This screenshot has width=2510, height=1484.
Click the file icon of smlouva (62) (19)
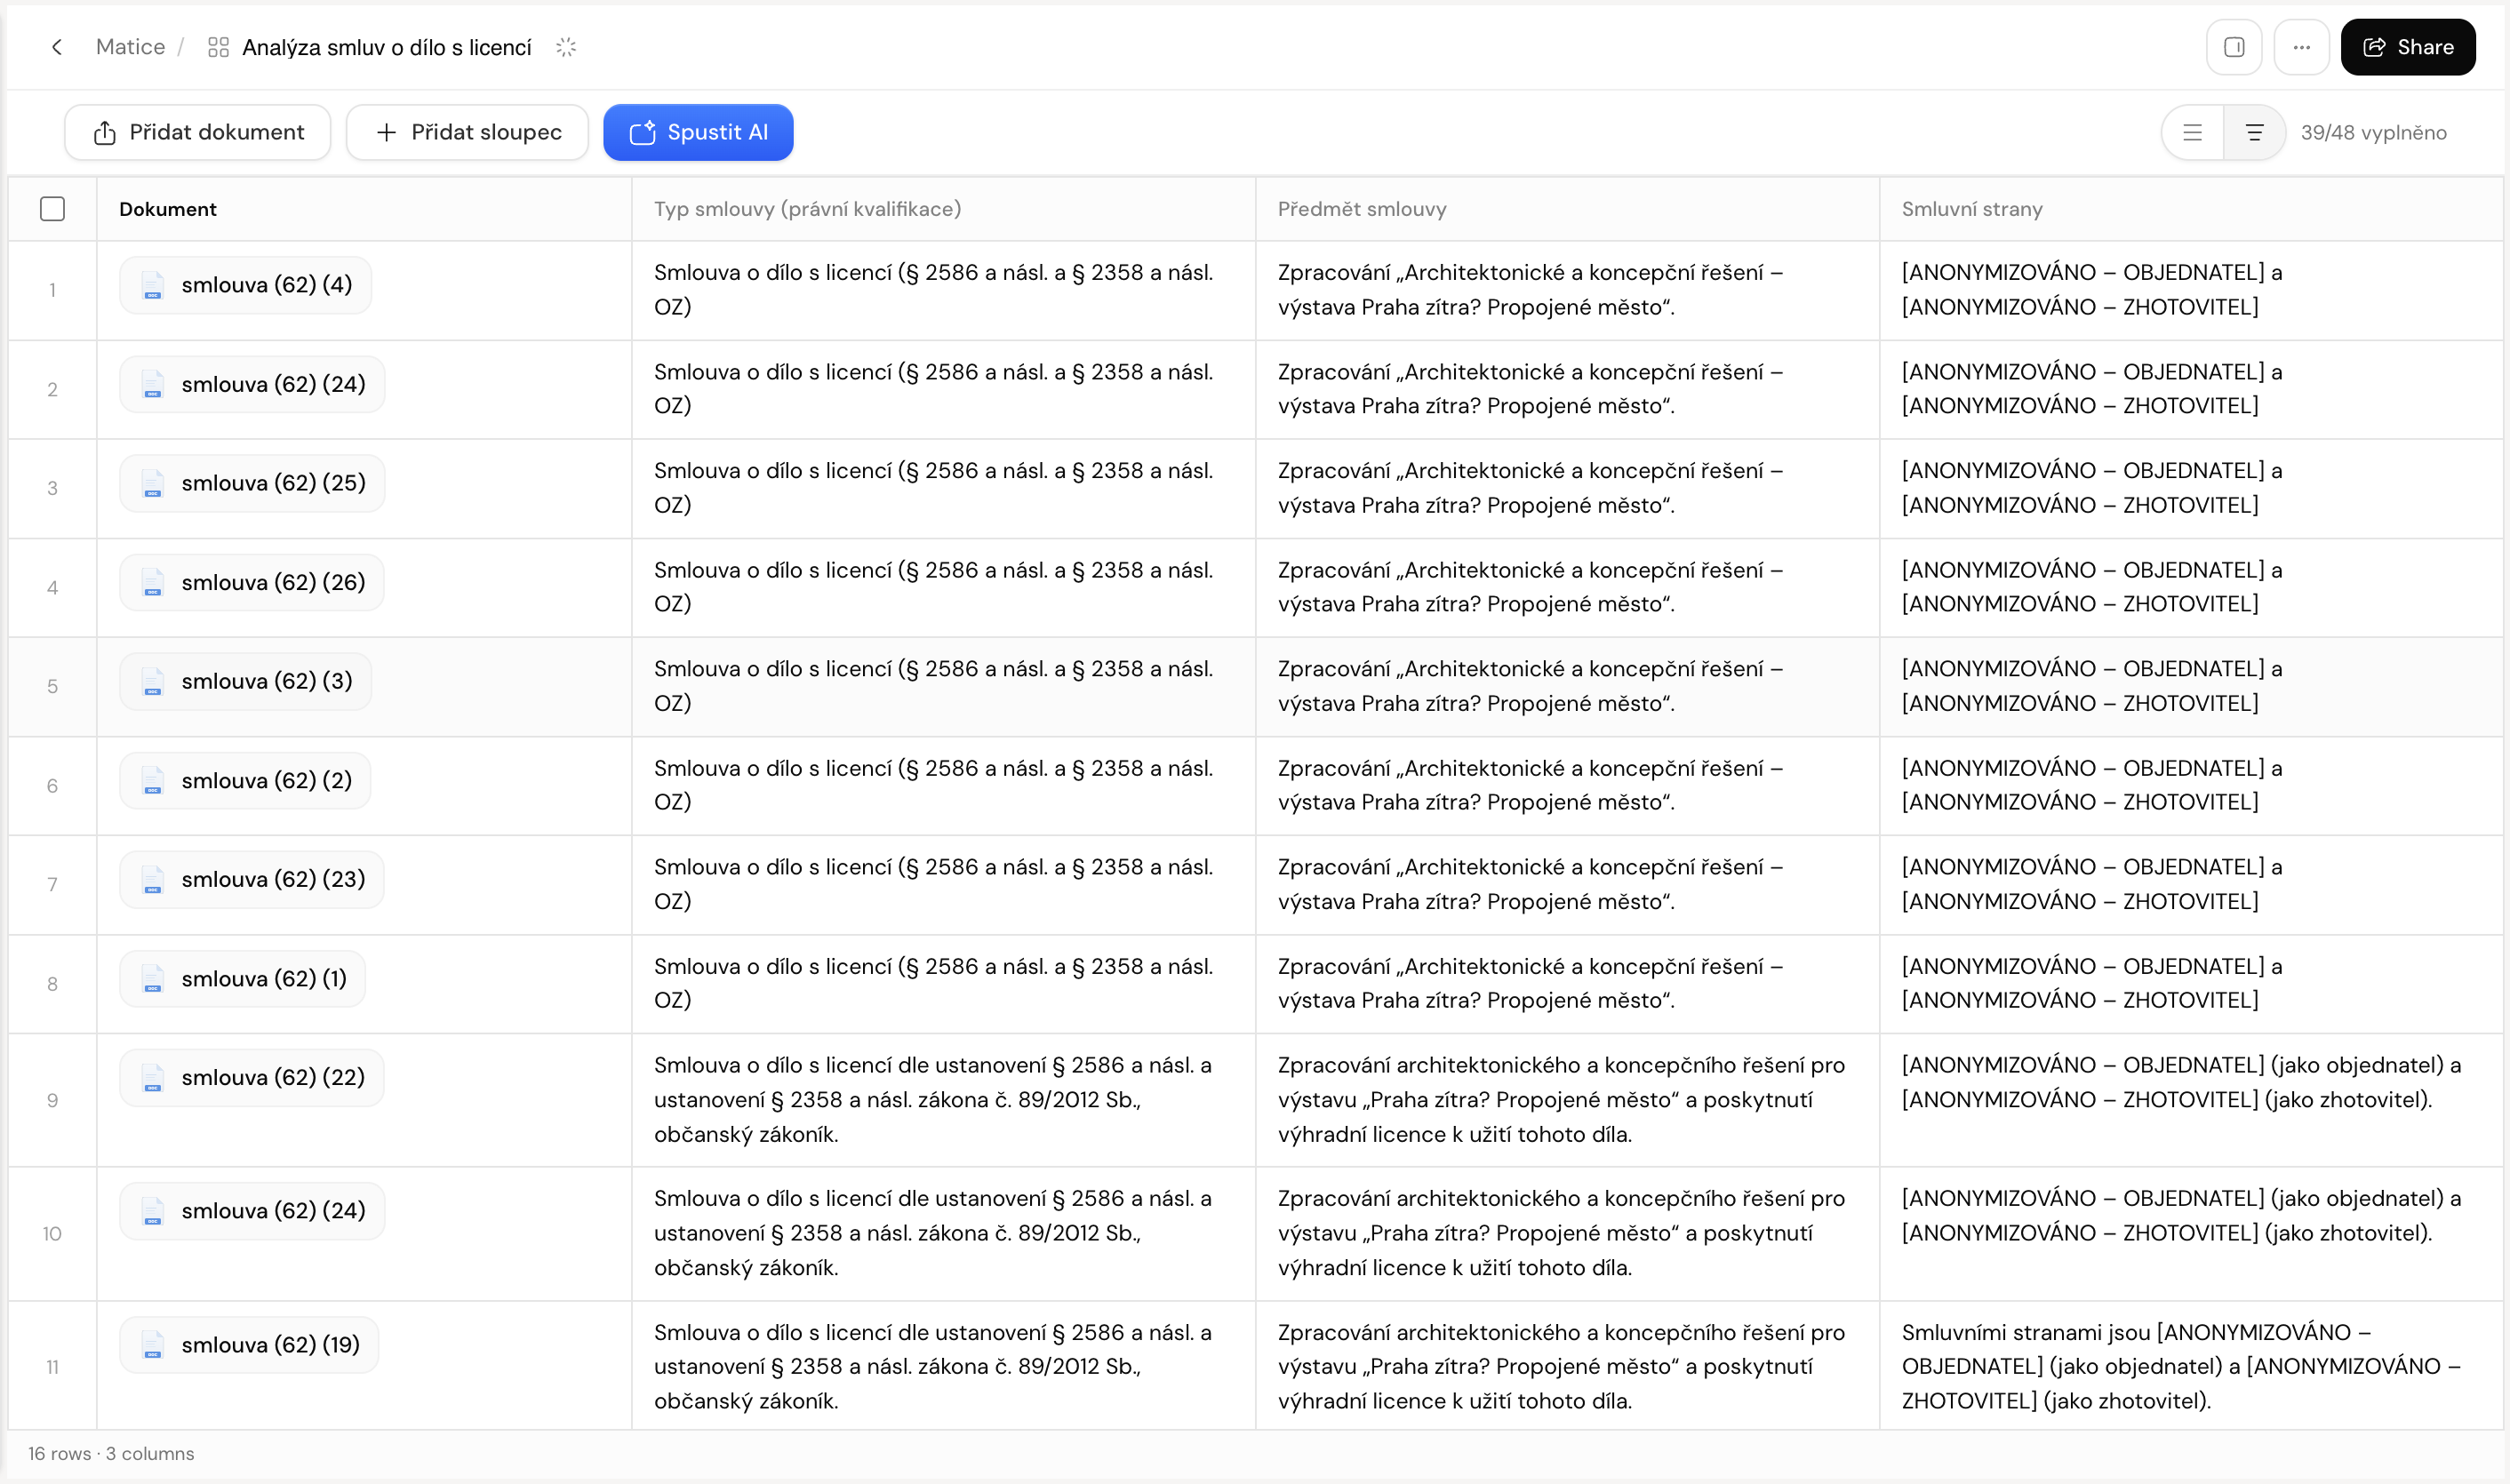pyautogui.click(x=152, y=1344)
